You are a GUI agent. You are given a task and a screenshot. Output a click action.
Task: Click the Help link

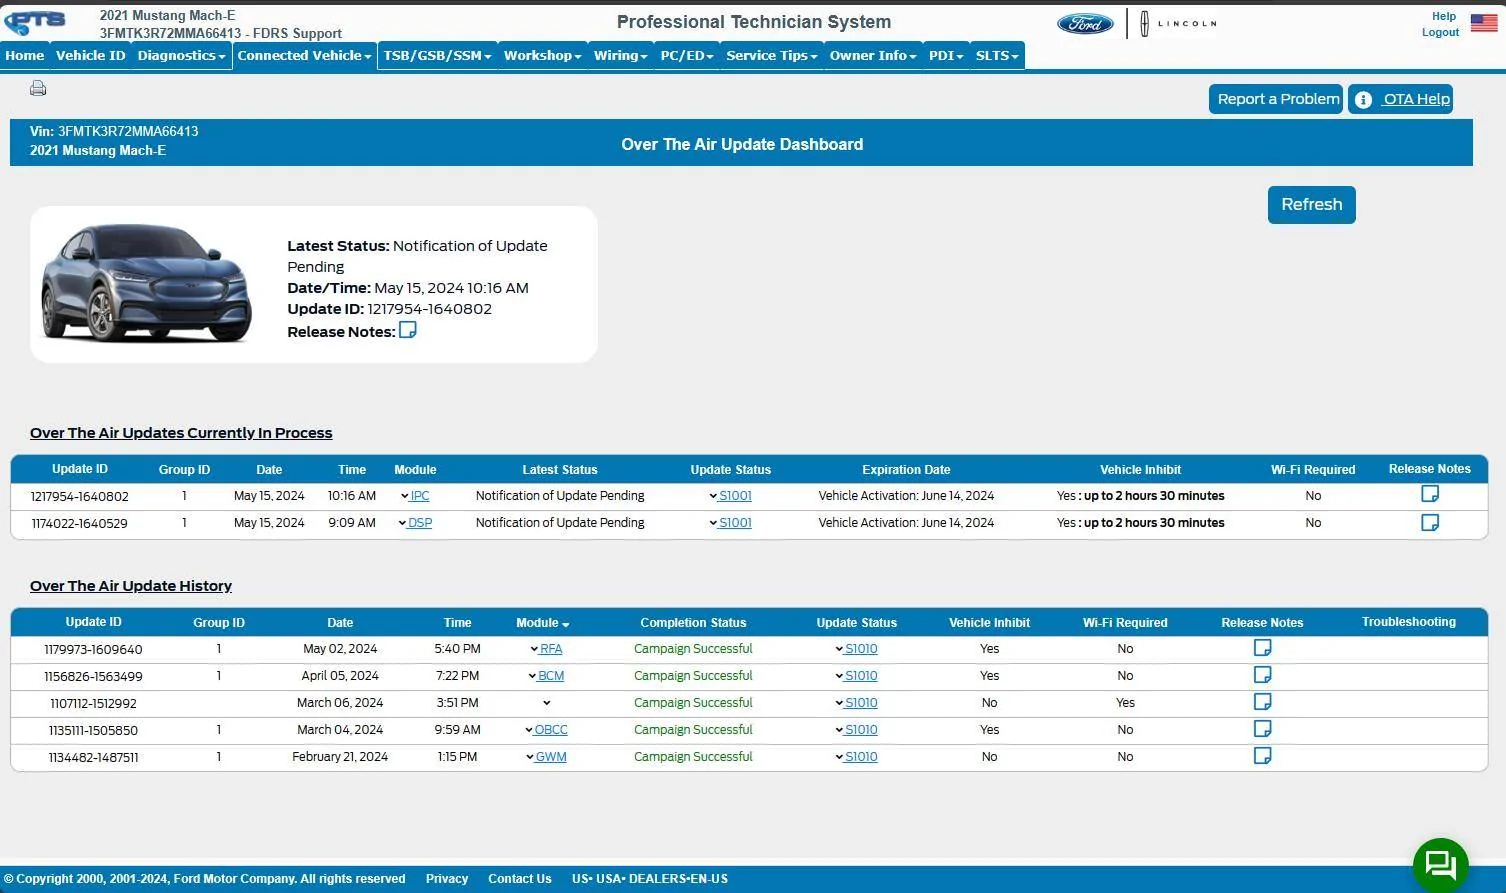tap(1443, 16)
